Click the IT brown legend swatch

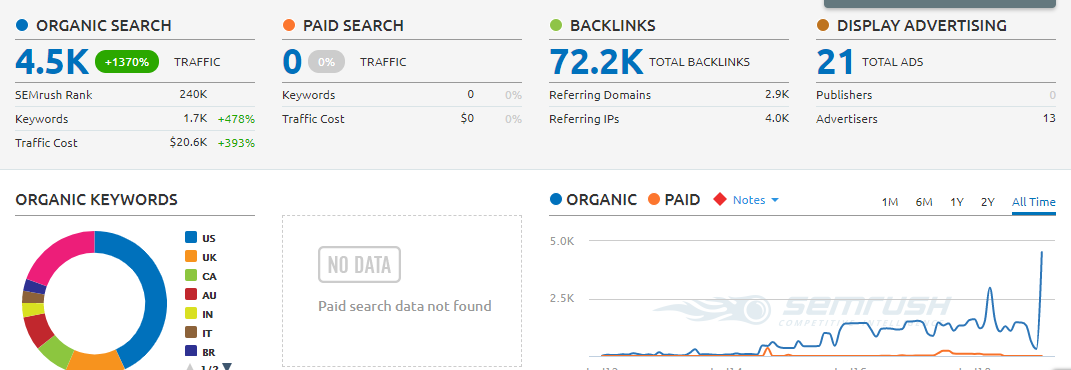[x=191, y=332]
